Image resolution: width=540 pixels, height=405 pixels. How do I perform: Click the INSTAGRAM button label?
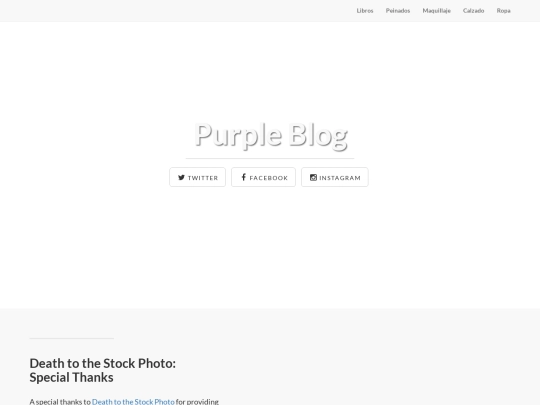[340, 178]
